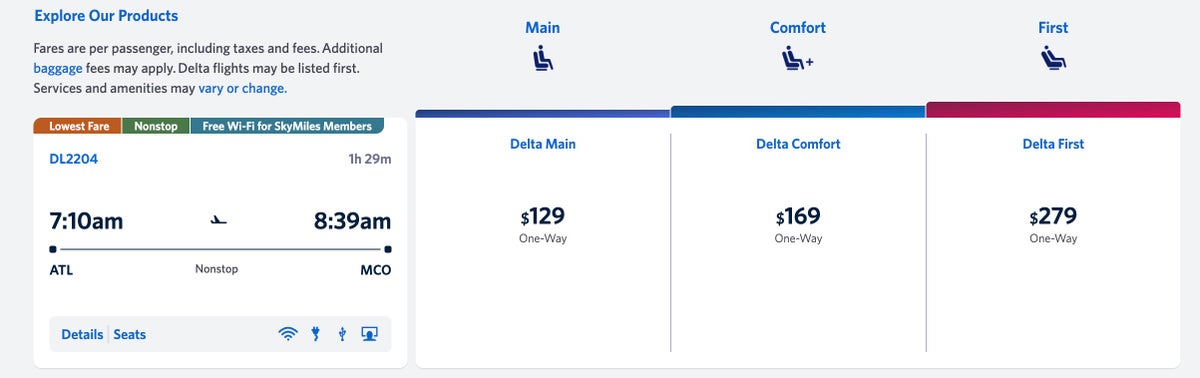Click the Lowest Fare badge
This screenshot has width=1200, height=378.
tap(77, 126)
